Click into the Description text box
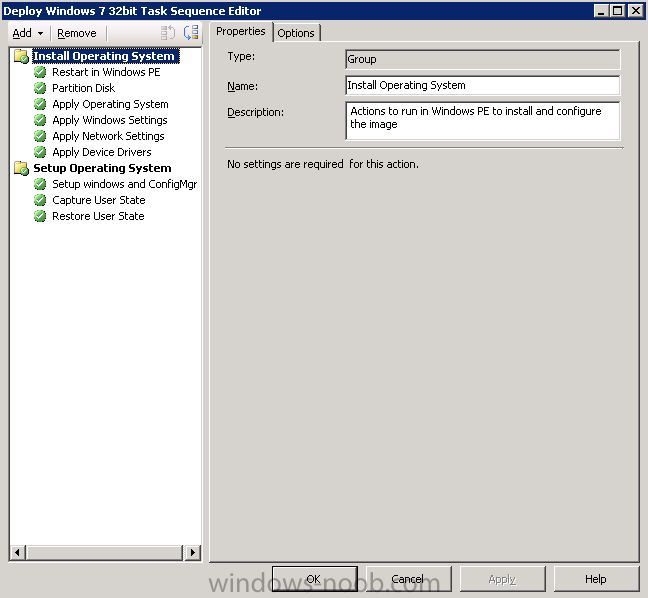The width and height of the screenshot is (648, 598). click(x=482, y=121)
